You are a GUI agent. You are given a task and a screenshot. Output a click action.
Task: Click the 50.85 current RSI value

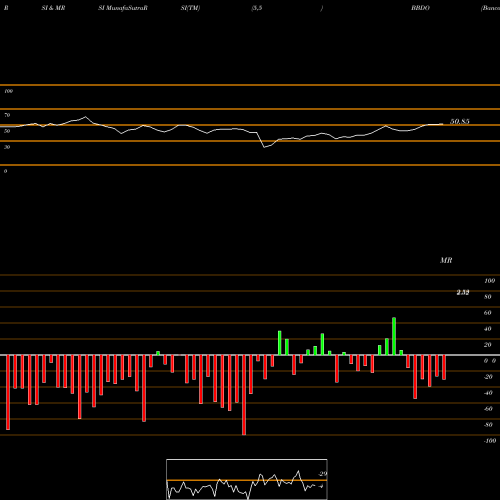click(x=460, y=122)
